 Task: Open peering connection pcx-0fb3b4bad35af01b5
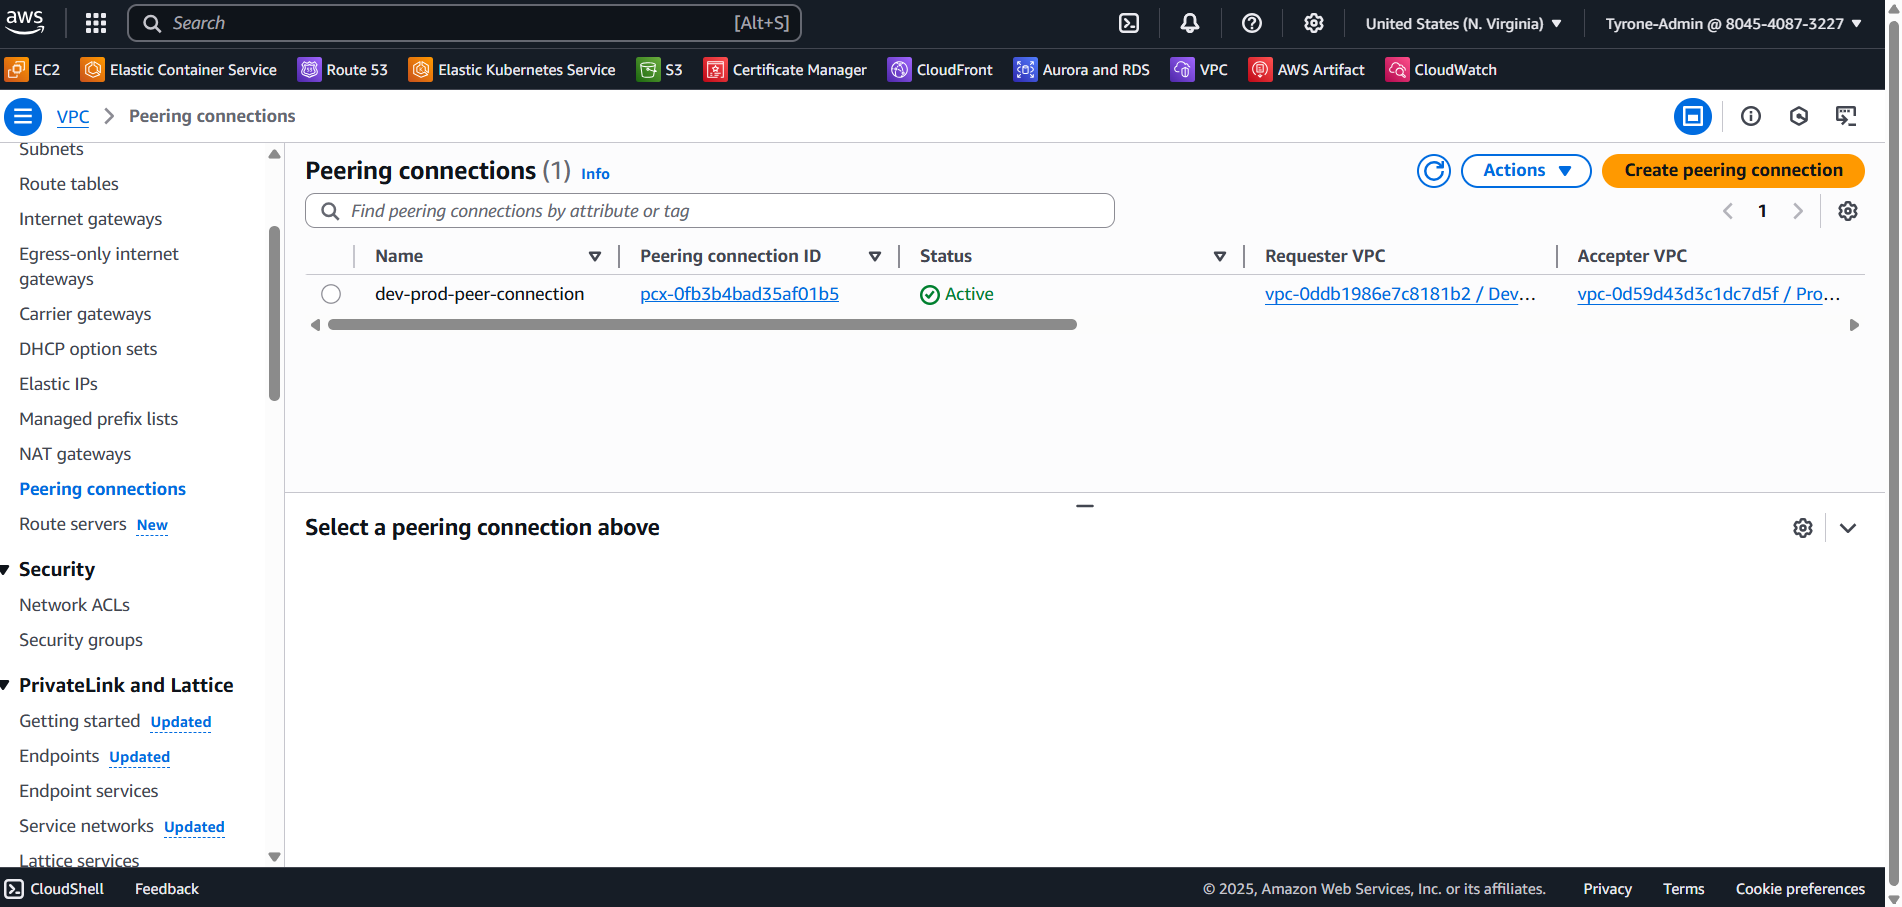pyautogui.click(x=739, y=293)
